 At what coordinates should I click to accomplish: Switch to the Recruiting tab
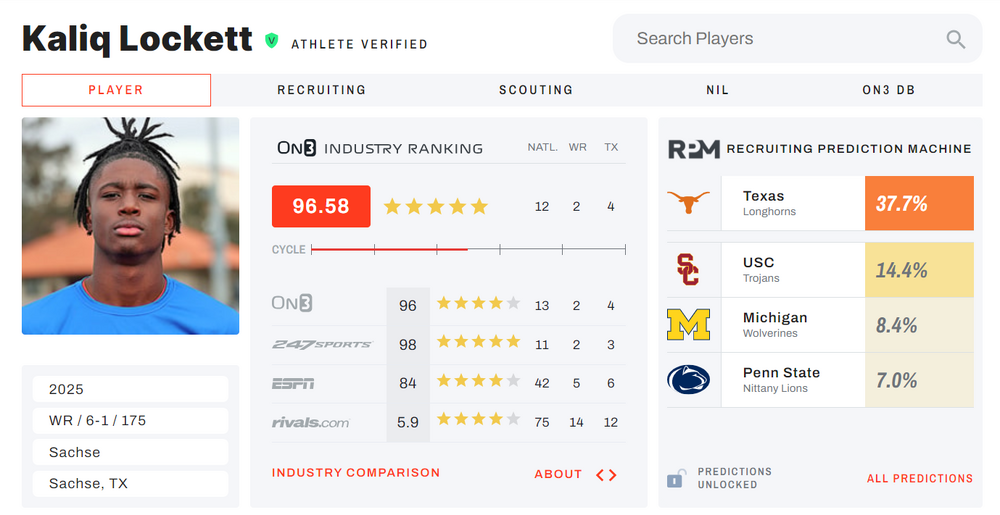tap(321, 90)
